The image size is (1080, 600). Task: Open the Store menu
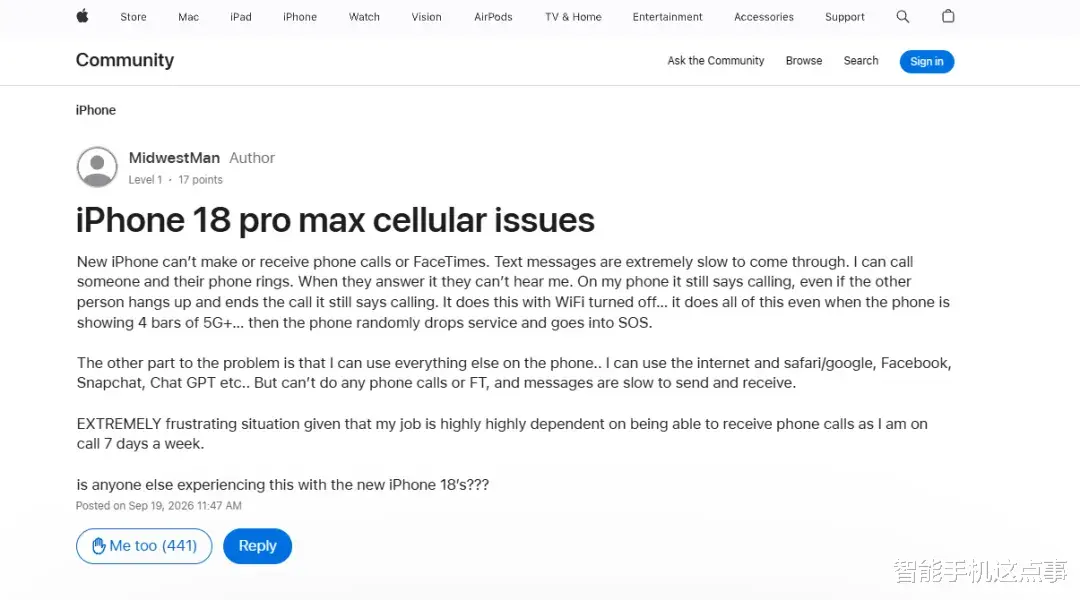click(x=133, y=17)
